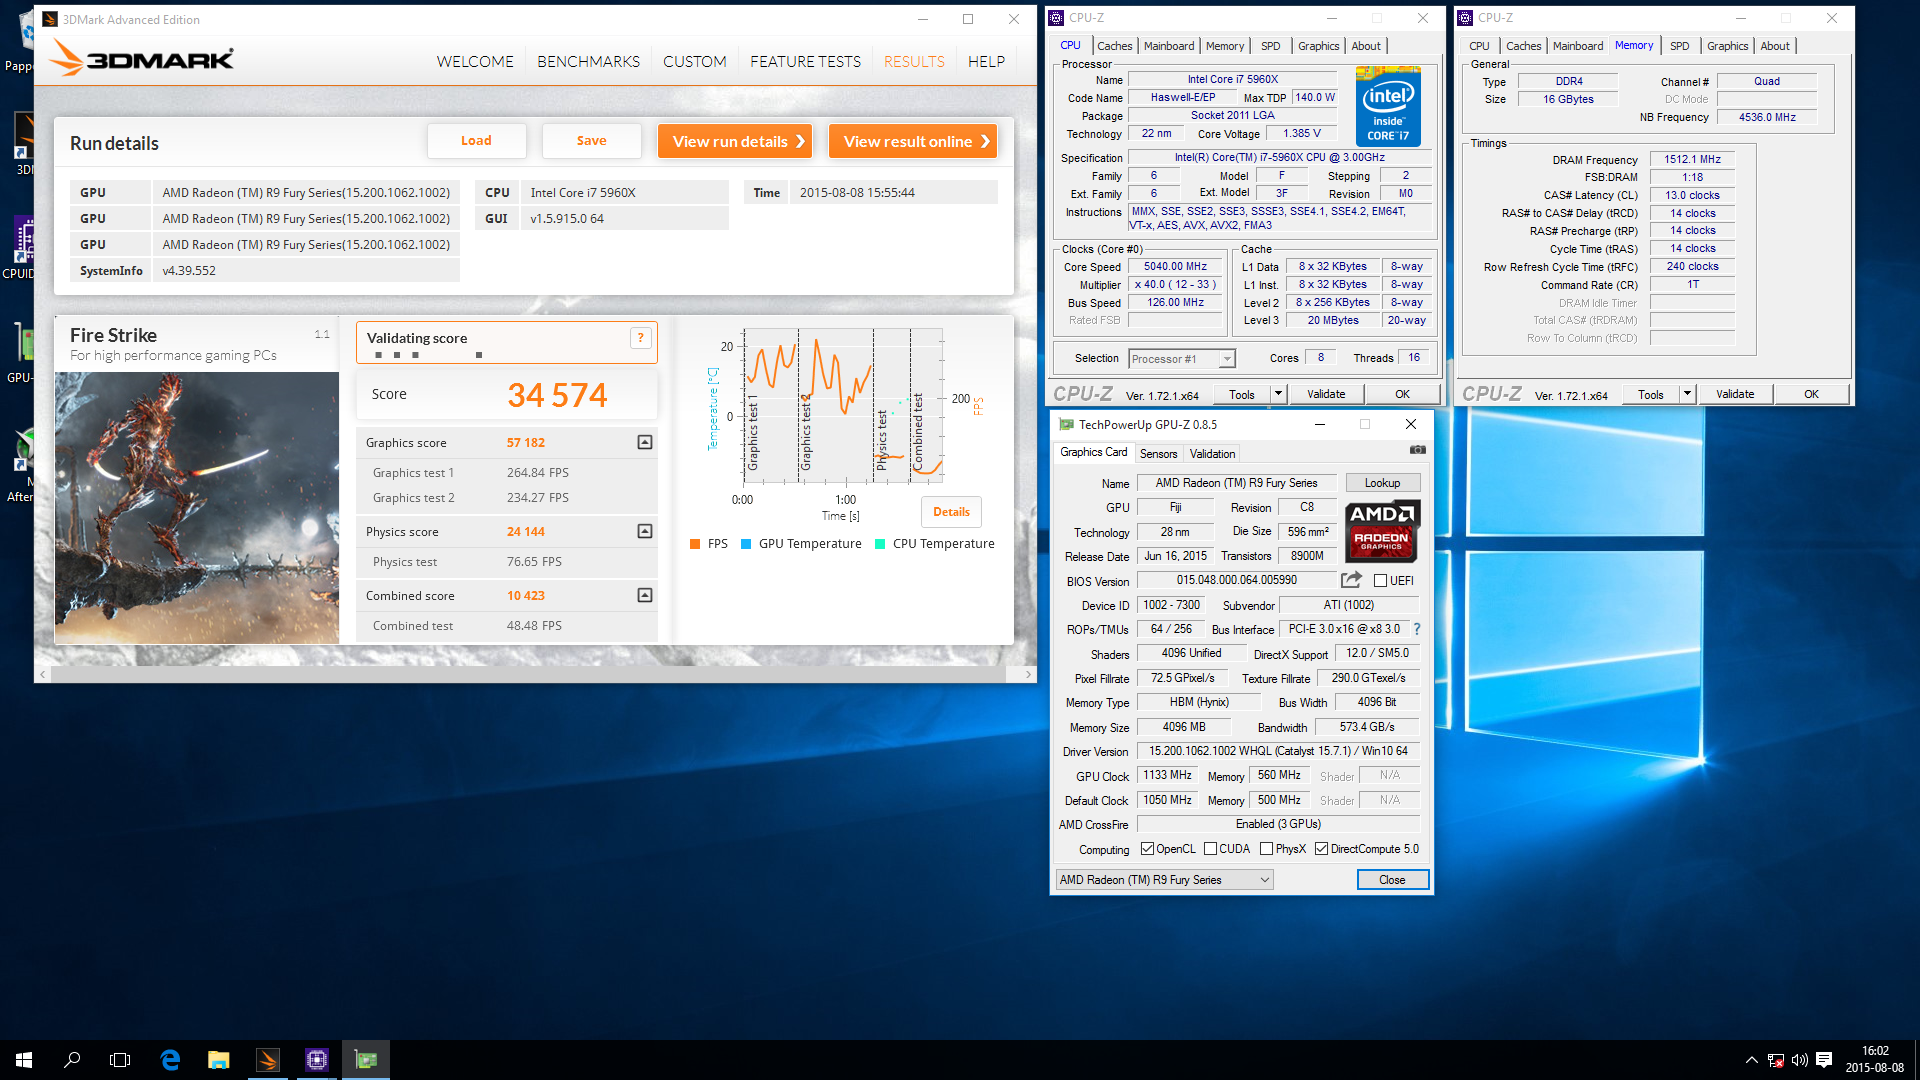This screenshot has width=1920, height=1080.
Task: Click the Load button in Run details
Action: (x=476, y=141)
